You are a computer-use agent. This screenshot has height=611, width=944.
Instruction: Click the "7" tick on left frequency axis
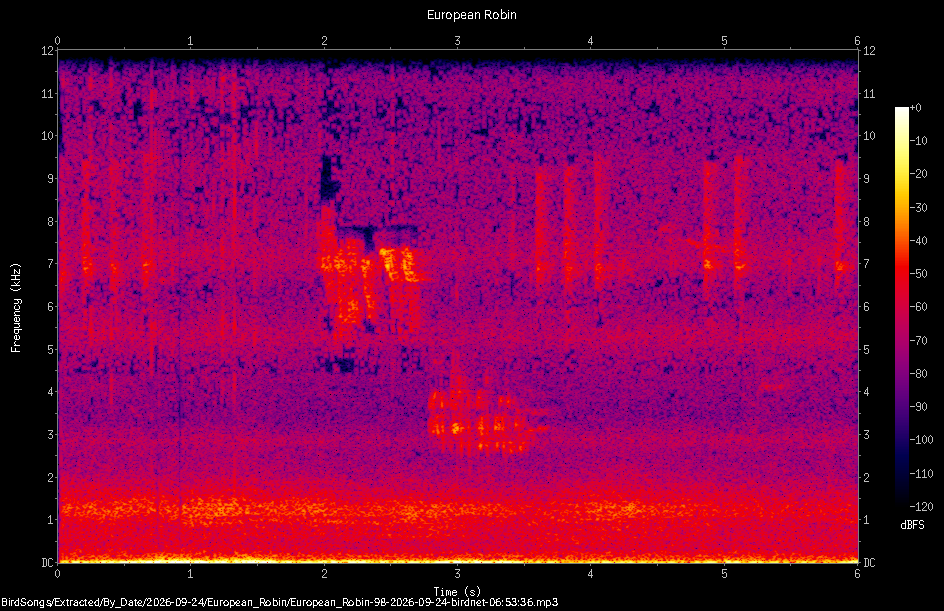(x=50, y=264)
